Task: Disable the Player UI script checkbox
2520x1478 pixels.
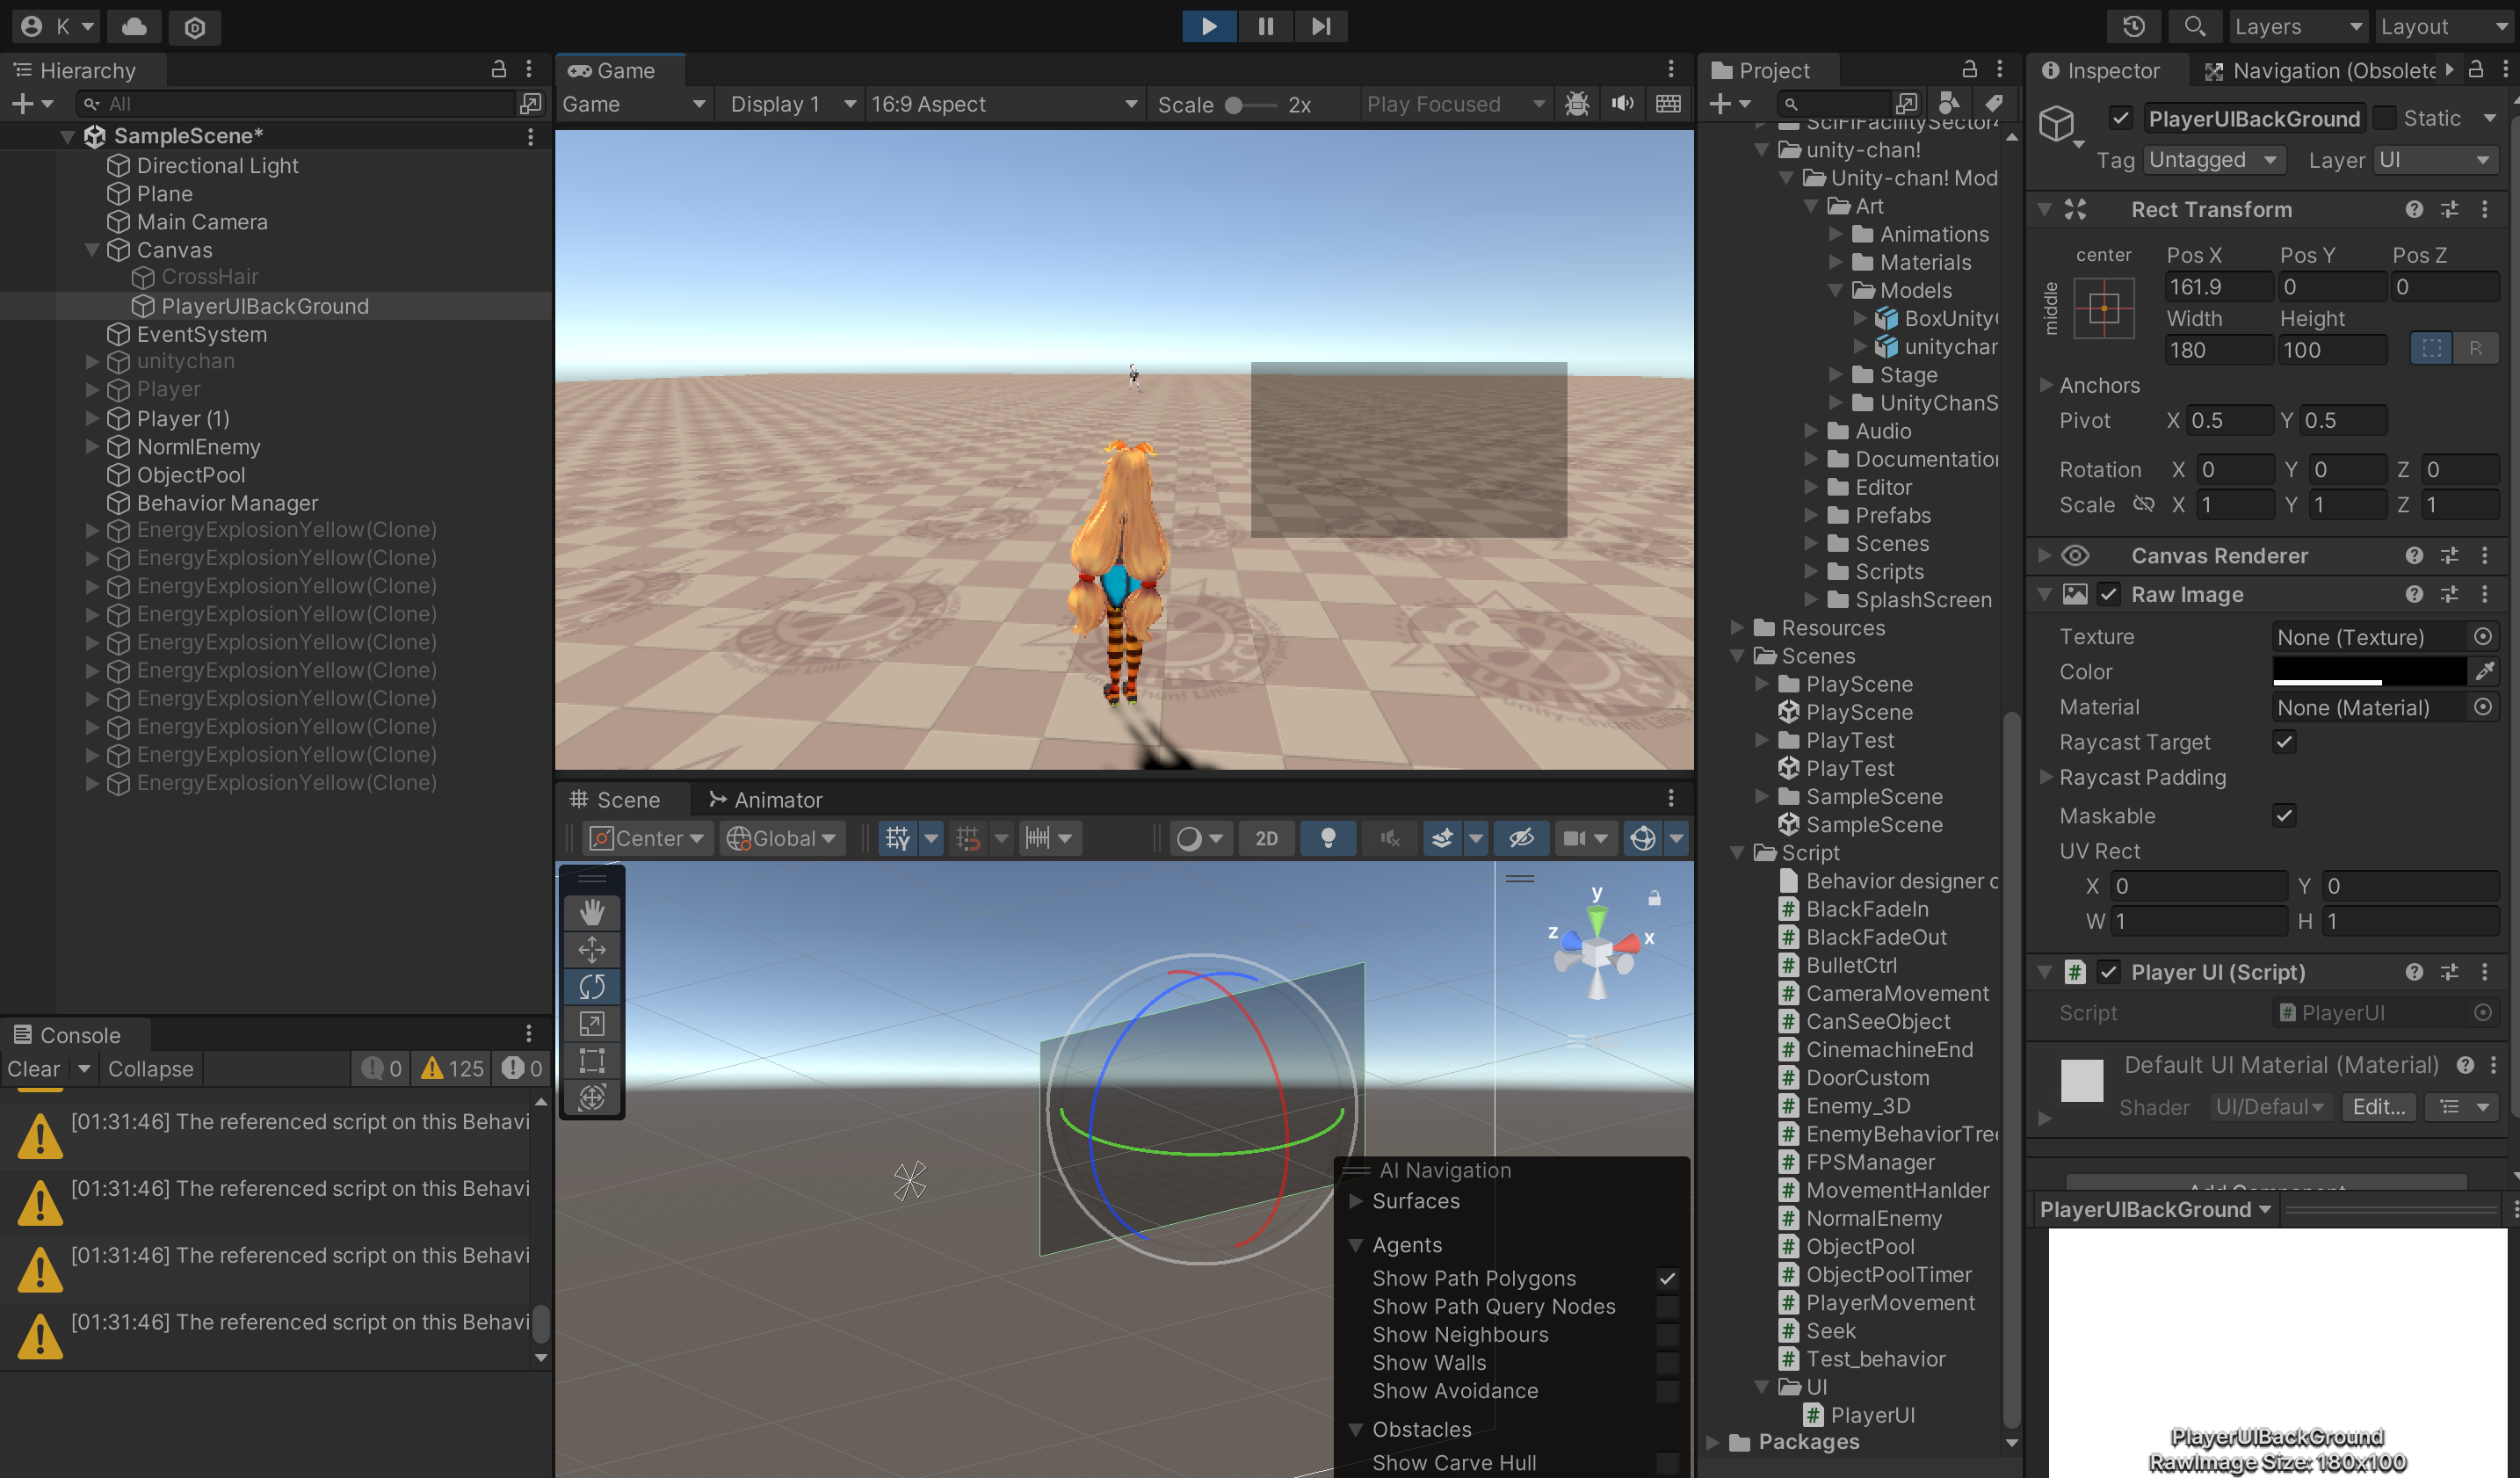Action: click(2108, 972)
